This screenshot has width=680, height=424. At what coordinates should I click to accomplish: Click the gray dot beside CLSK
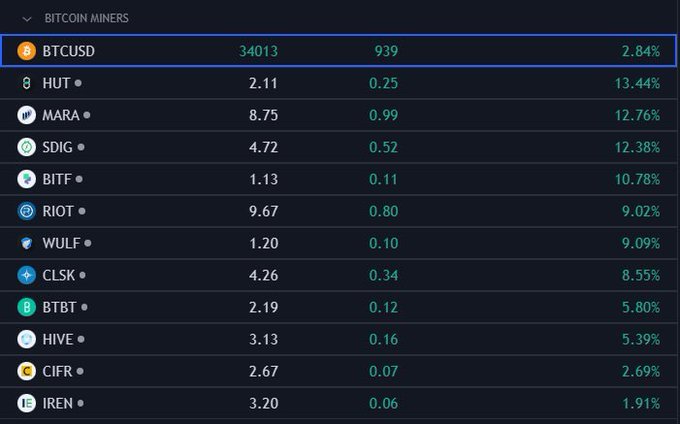pos(83,275)
